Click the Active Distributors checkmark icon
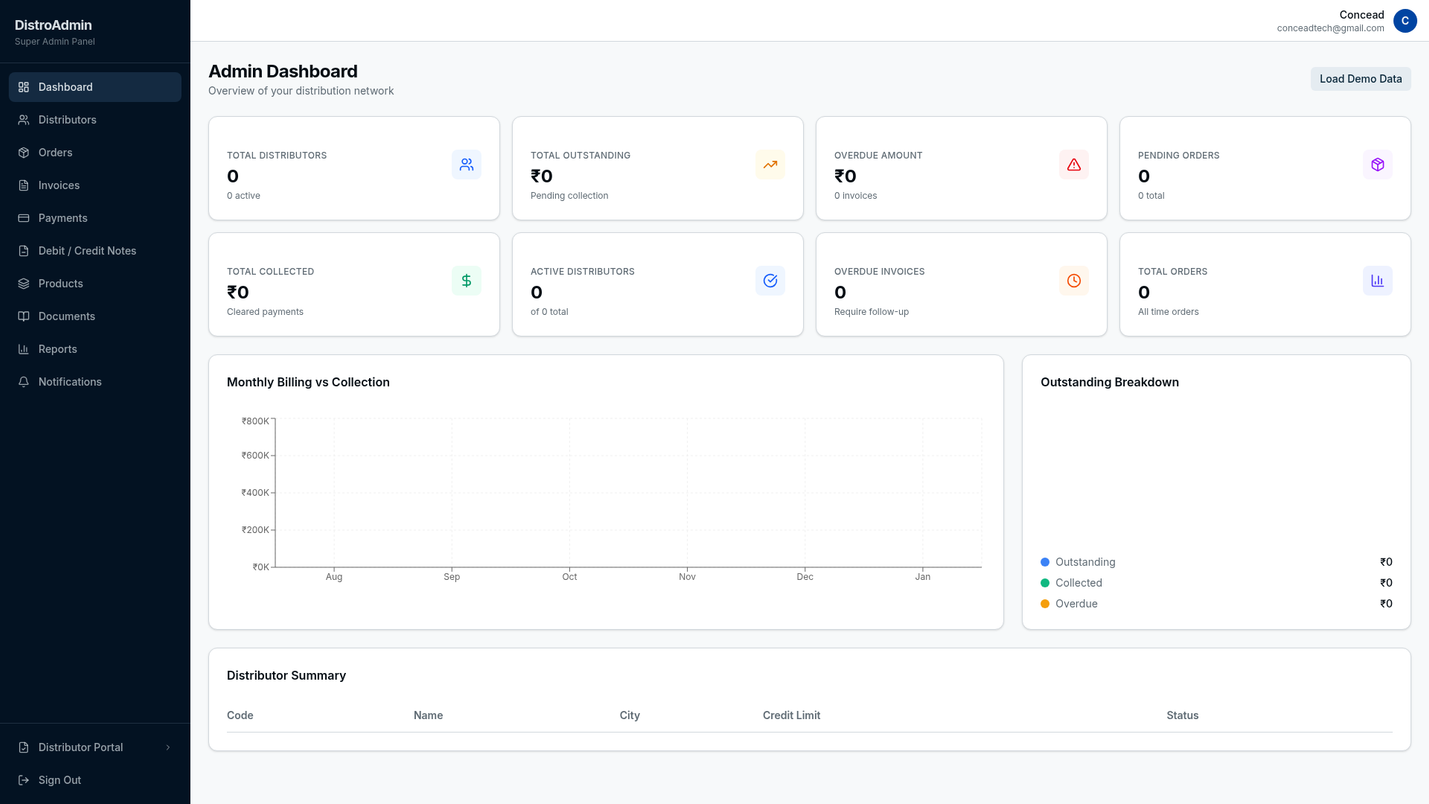Screen dimensions: 1429x804 (x=770, y=281)
